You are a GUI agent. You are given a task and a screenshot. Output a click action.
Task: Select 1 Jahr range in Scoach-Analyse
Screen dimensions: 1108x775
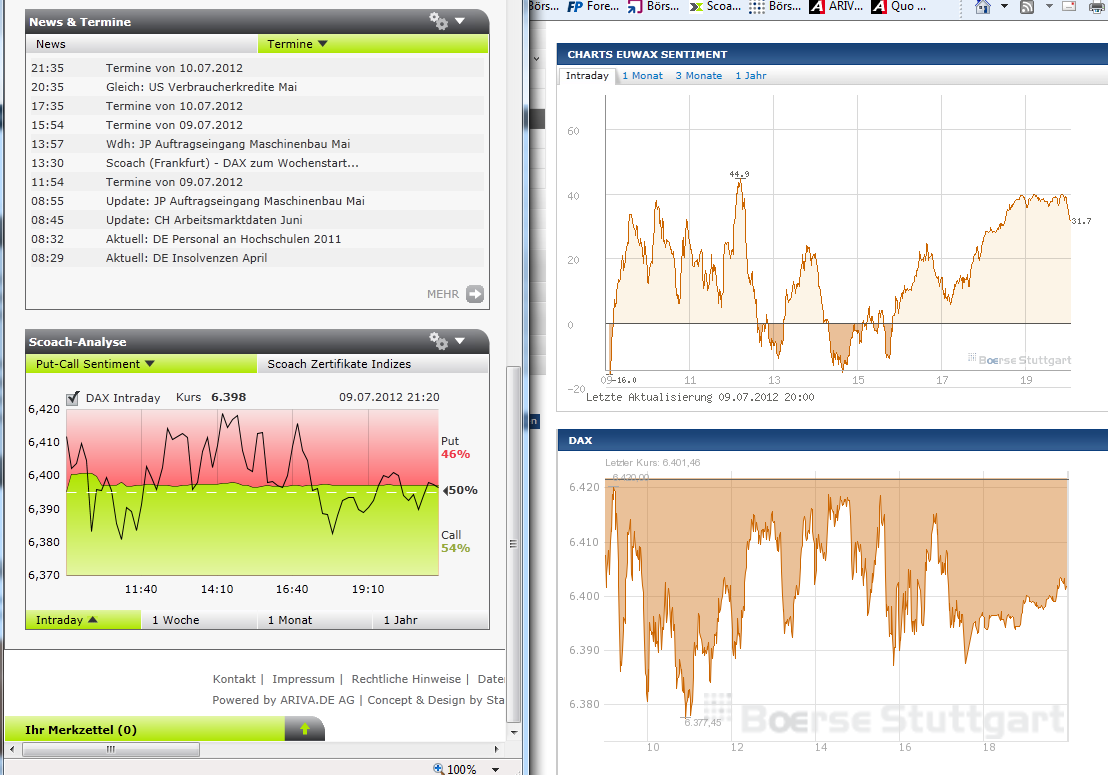tap(430, 620)
